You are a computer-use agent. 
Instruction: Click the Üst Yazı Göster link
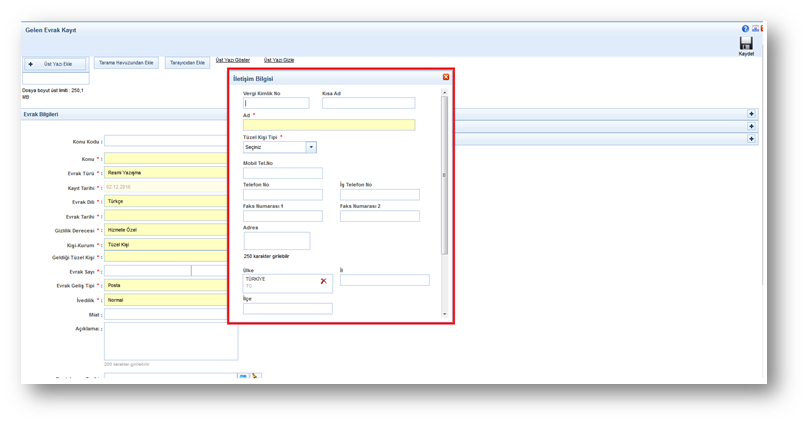point(233,60)
